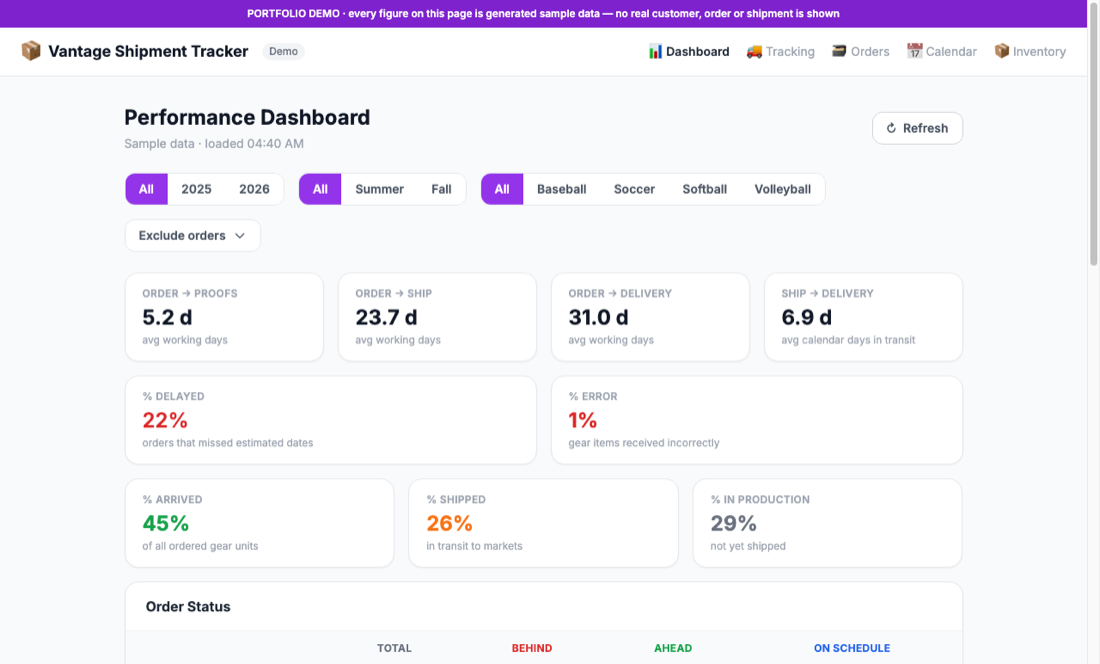Click the refresh arrow icon
The height and width of the screenshot is (664, 1100).
892,128
